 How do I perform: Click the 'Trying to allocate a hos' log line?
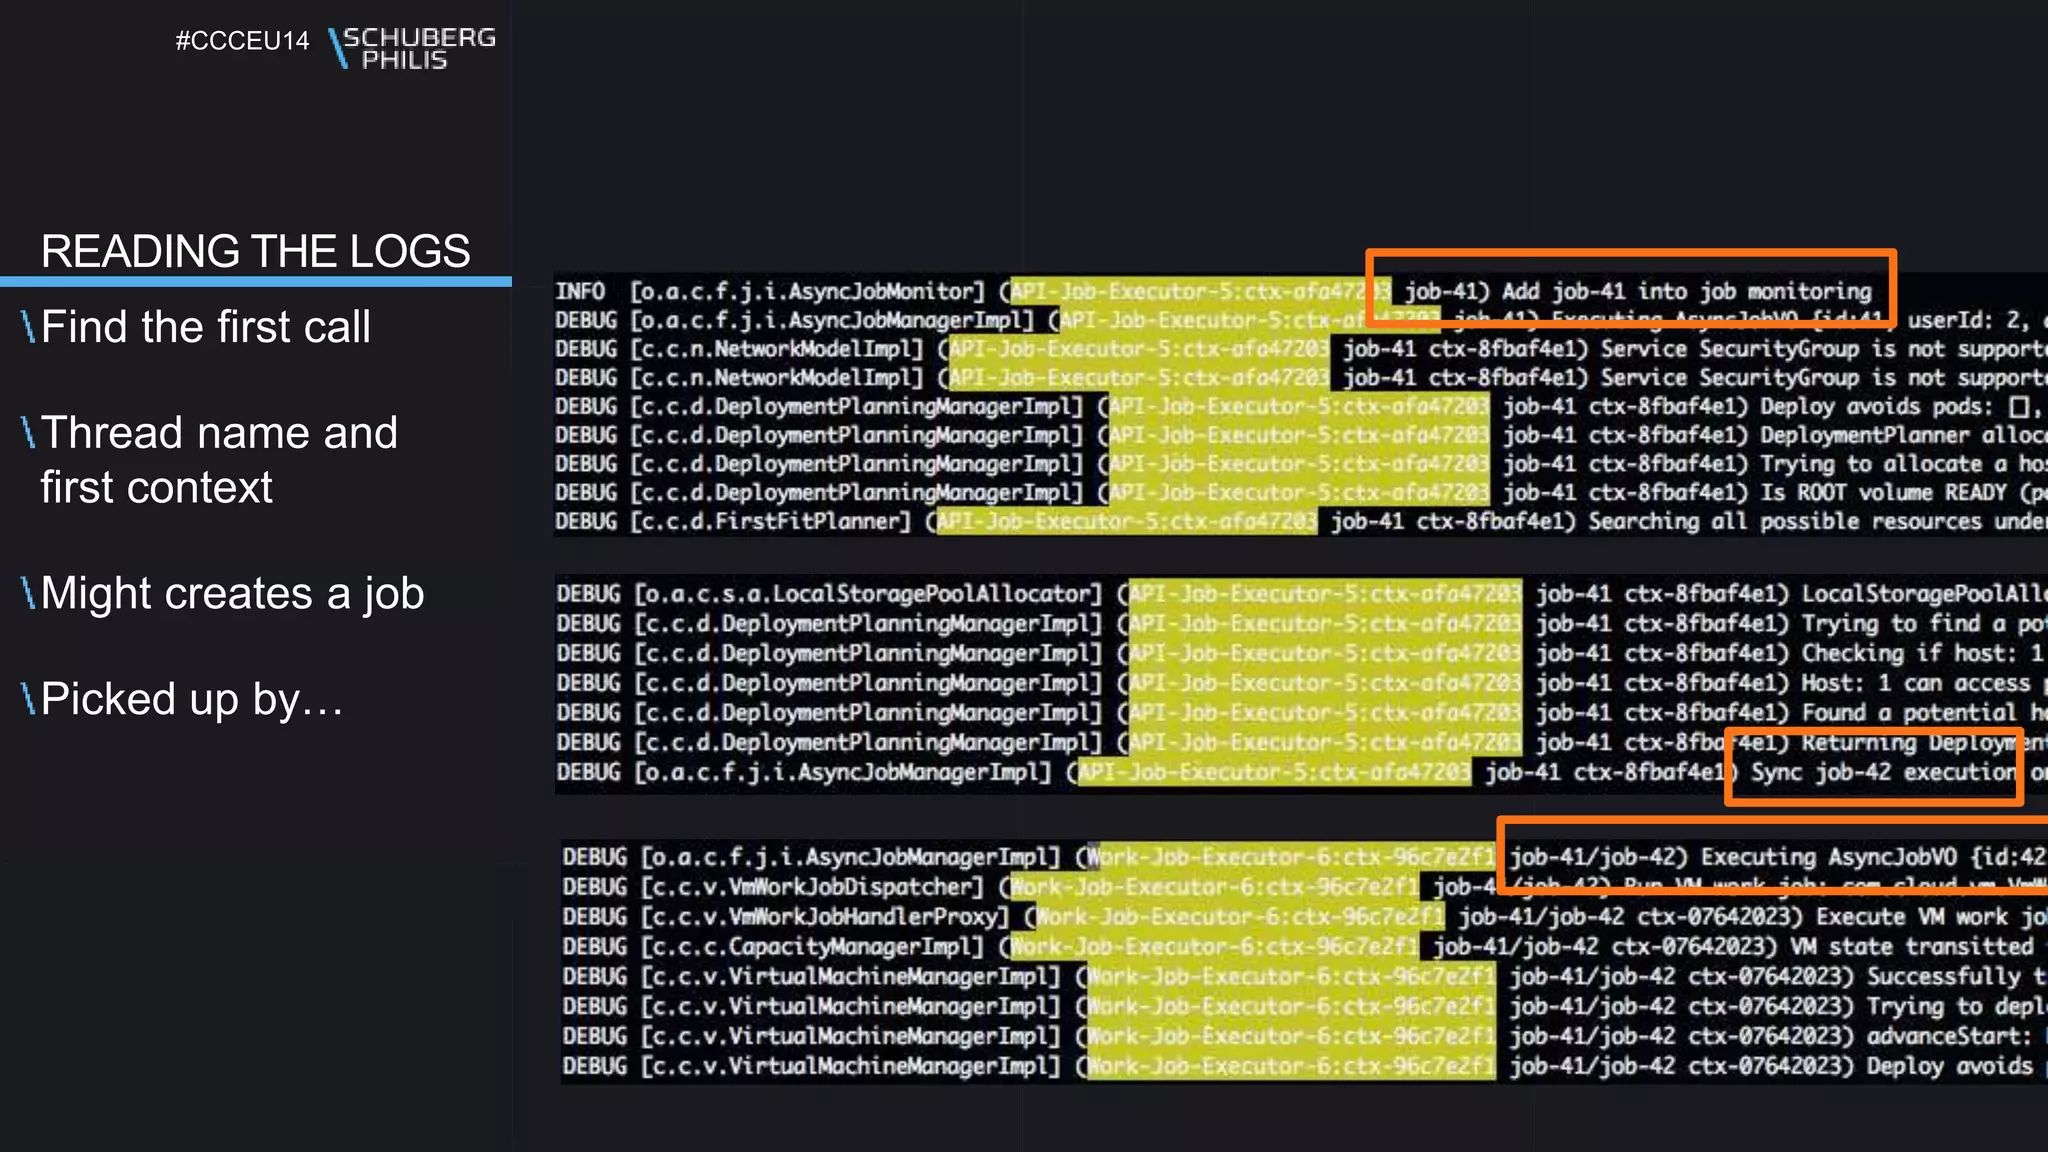1301,465
